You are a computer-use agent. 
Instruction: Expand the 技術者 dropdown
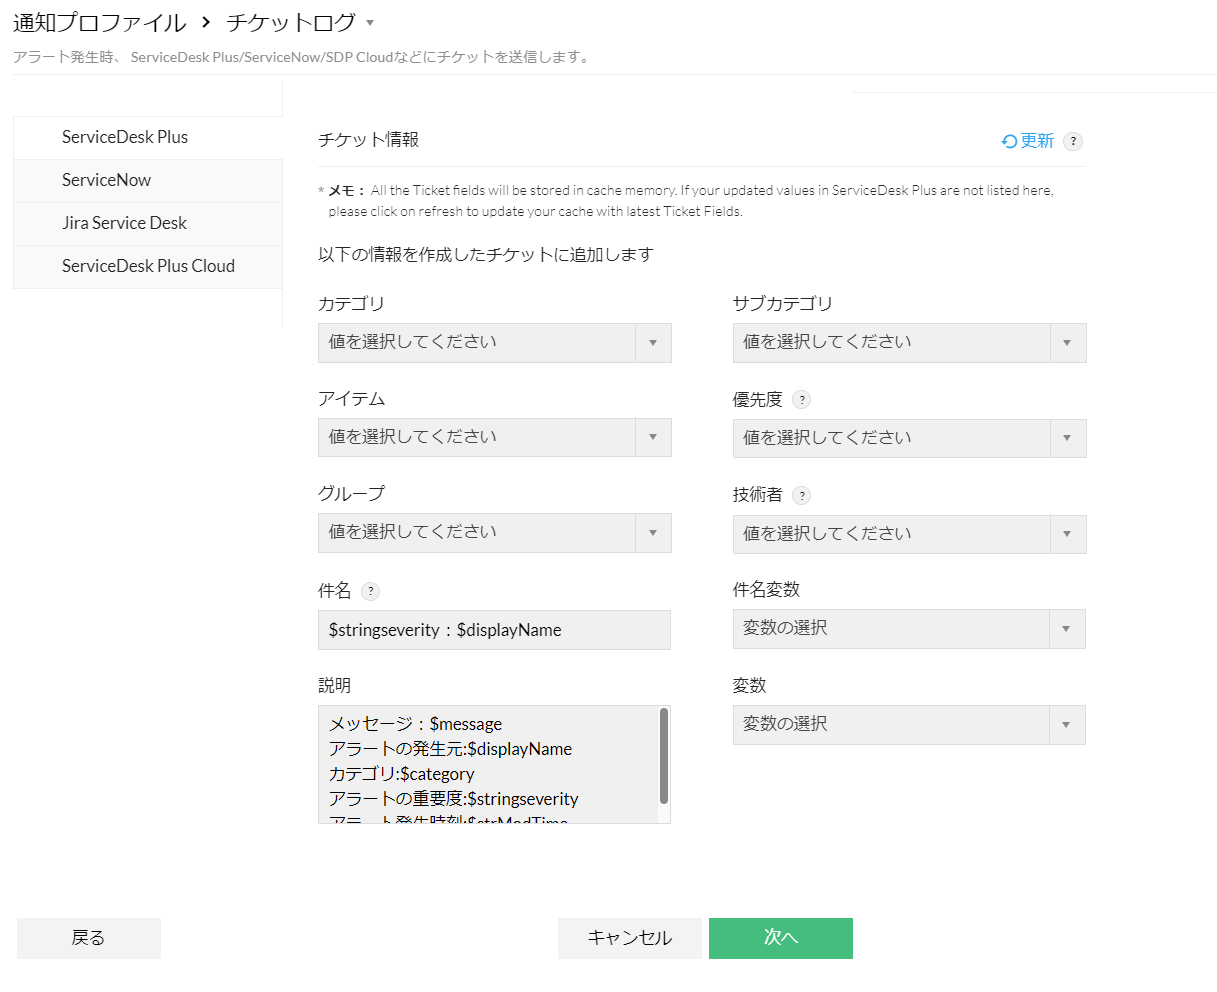pyautogui.click(x=909, y=534)
